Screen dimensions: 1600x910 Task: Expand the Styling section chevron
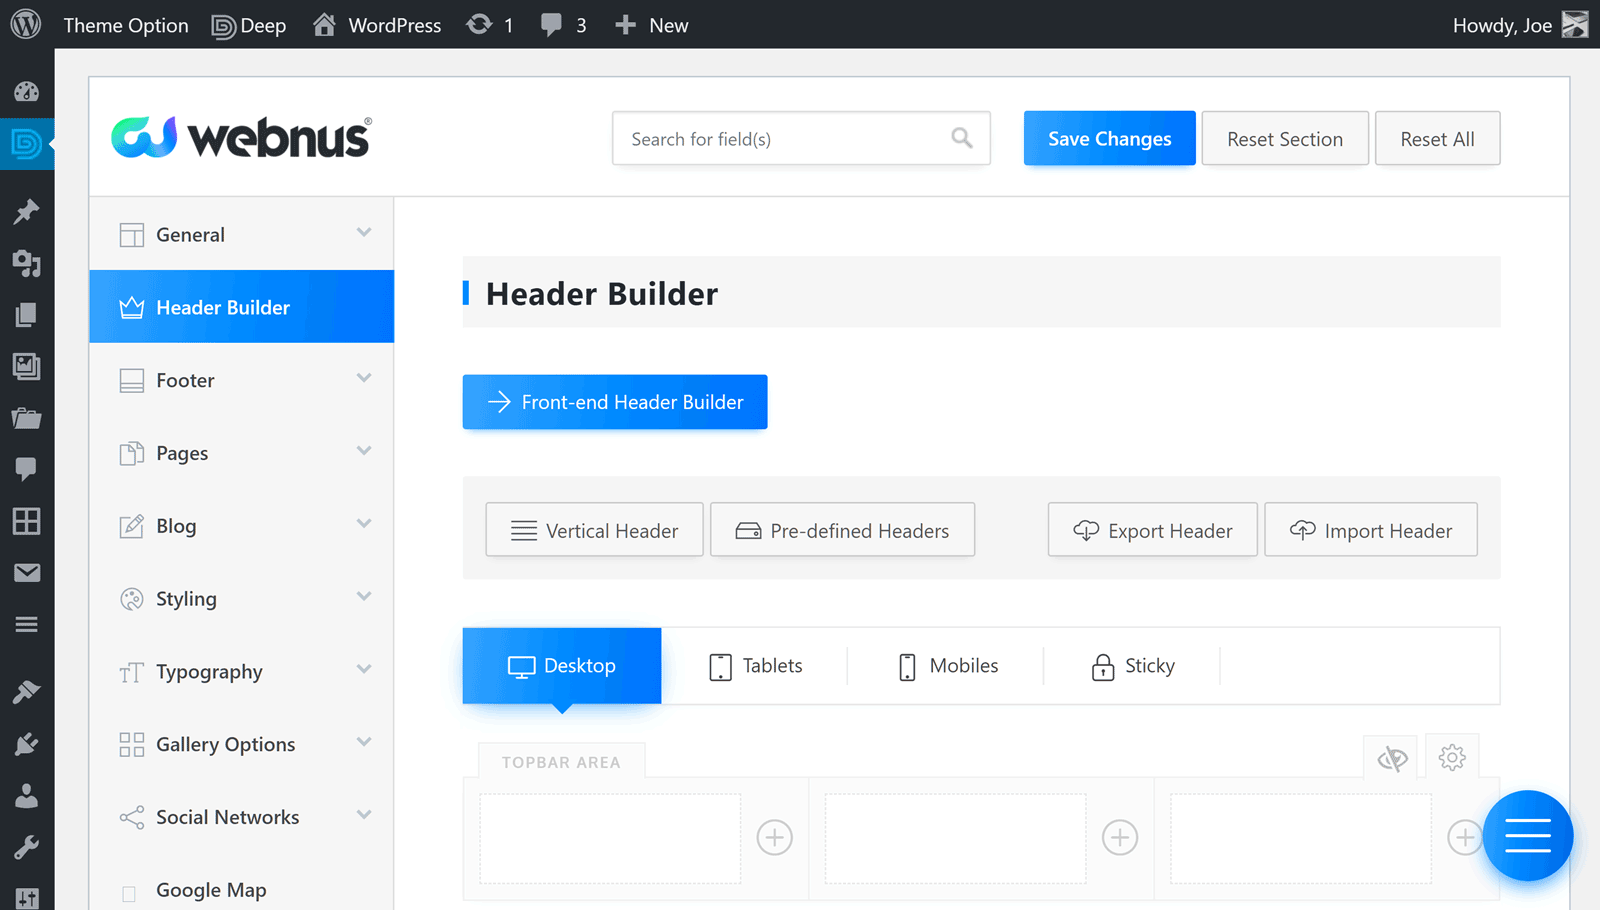364,597
